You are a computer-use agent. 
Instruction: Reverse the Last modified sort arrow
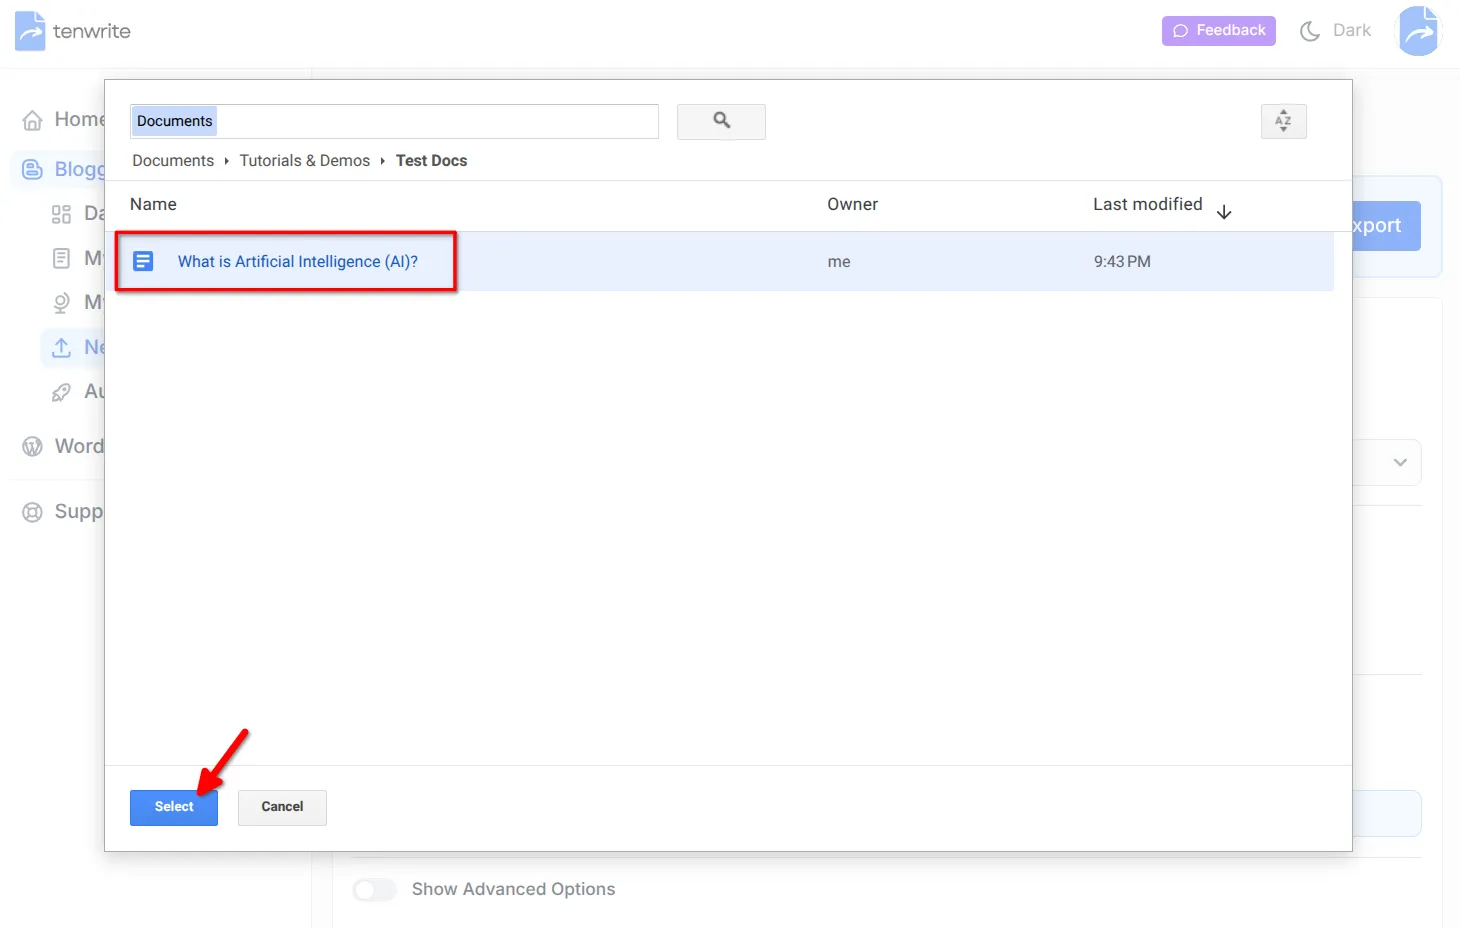[x=1224, y=211]
